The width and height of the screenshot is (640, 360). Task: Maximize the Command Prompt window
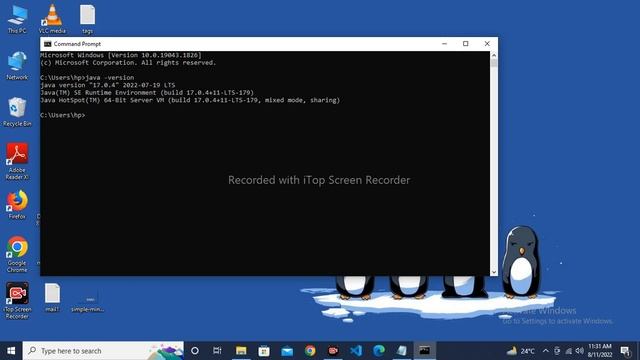click(x=466, y=44)
